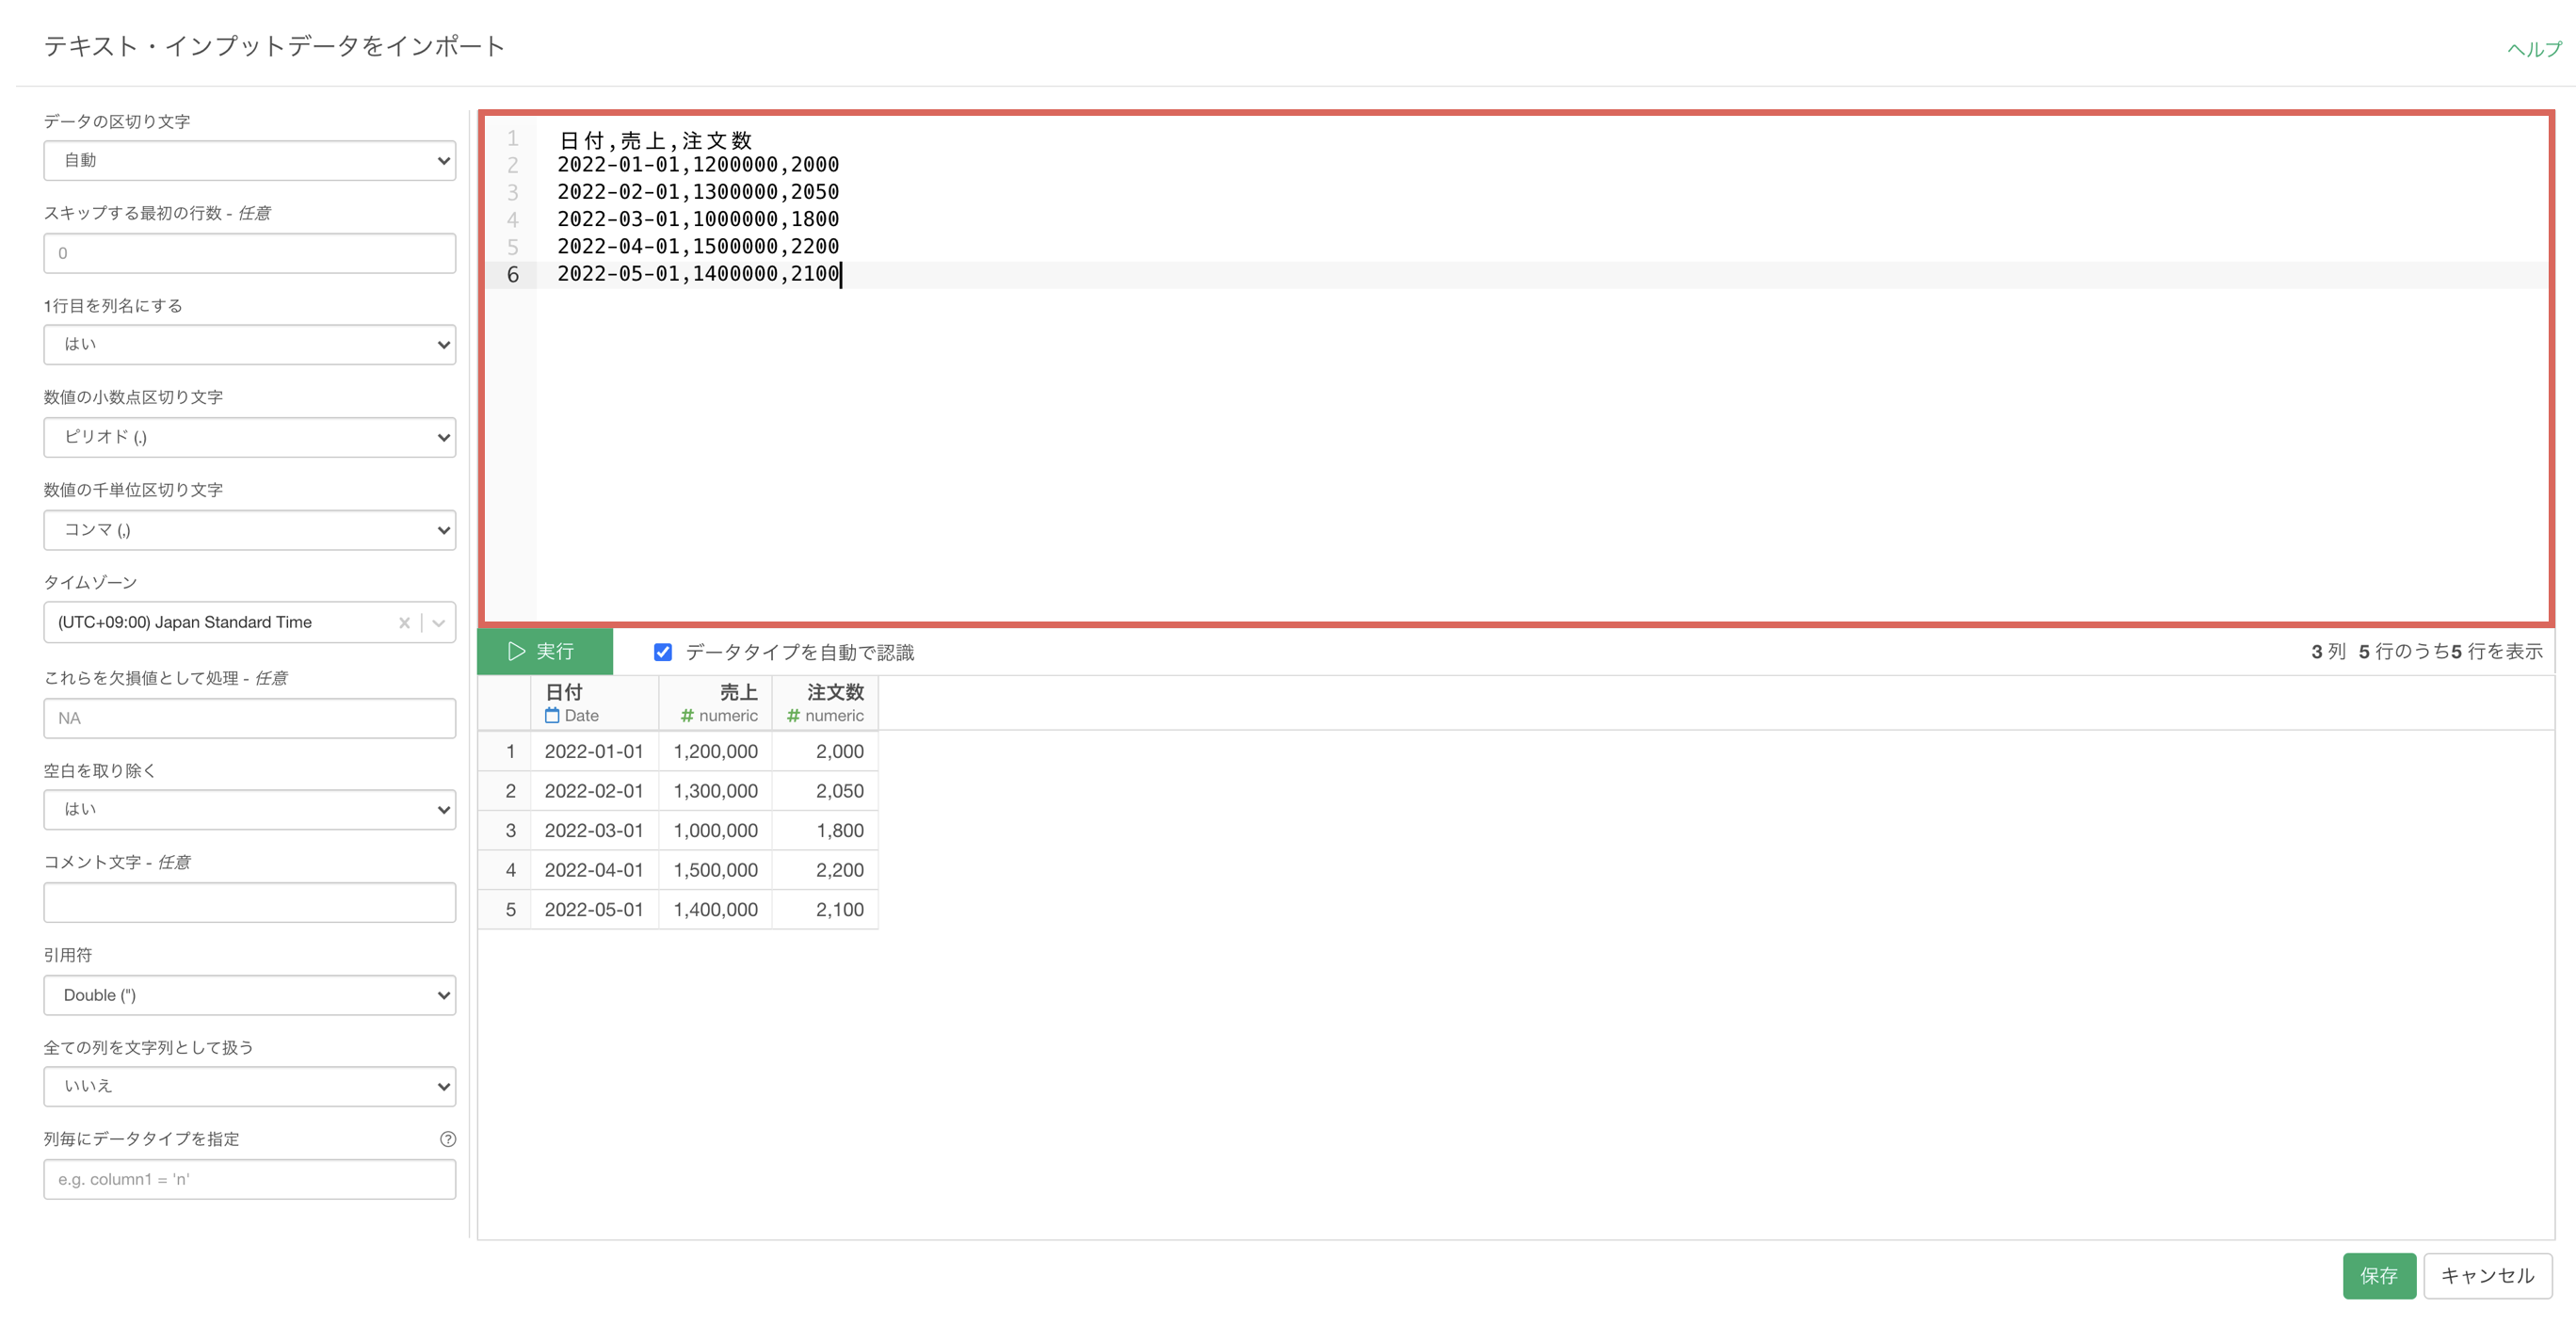Click editor line 2022-01-01,1200000,2000
The height and width of the screenshot is (1324, 2576).
[698, 164]
